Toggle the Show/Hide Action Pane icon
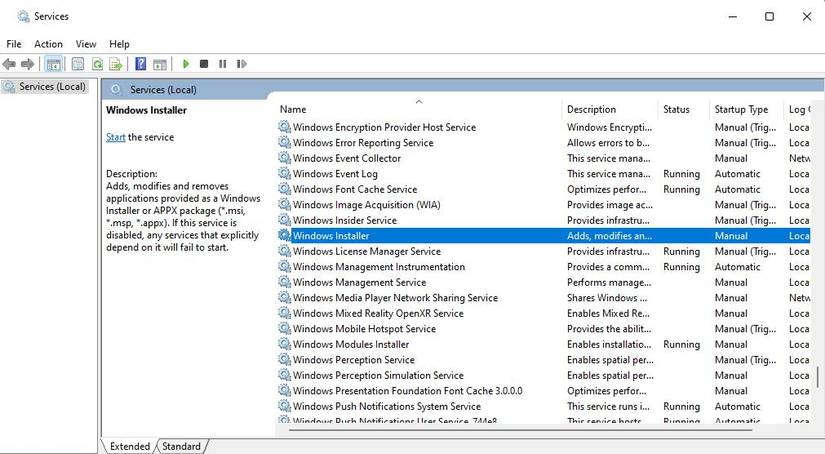Viewport: 825px width, 454px height. click(x=160, y=64)
